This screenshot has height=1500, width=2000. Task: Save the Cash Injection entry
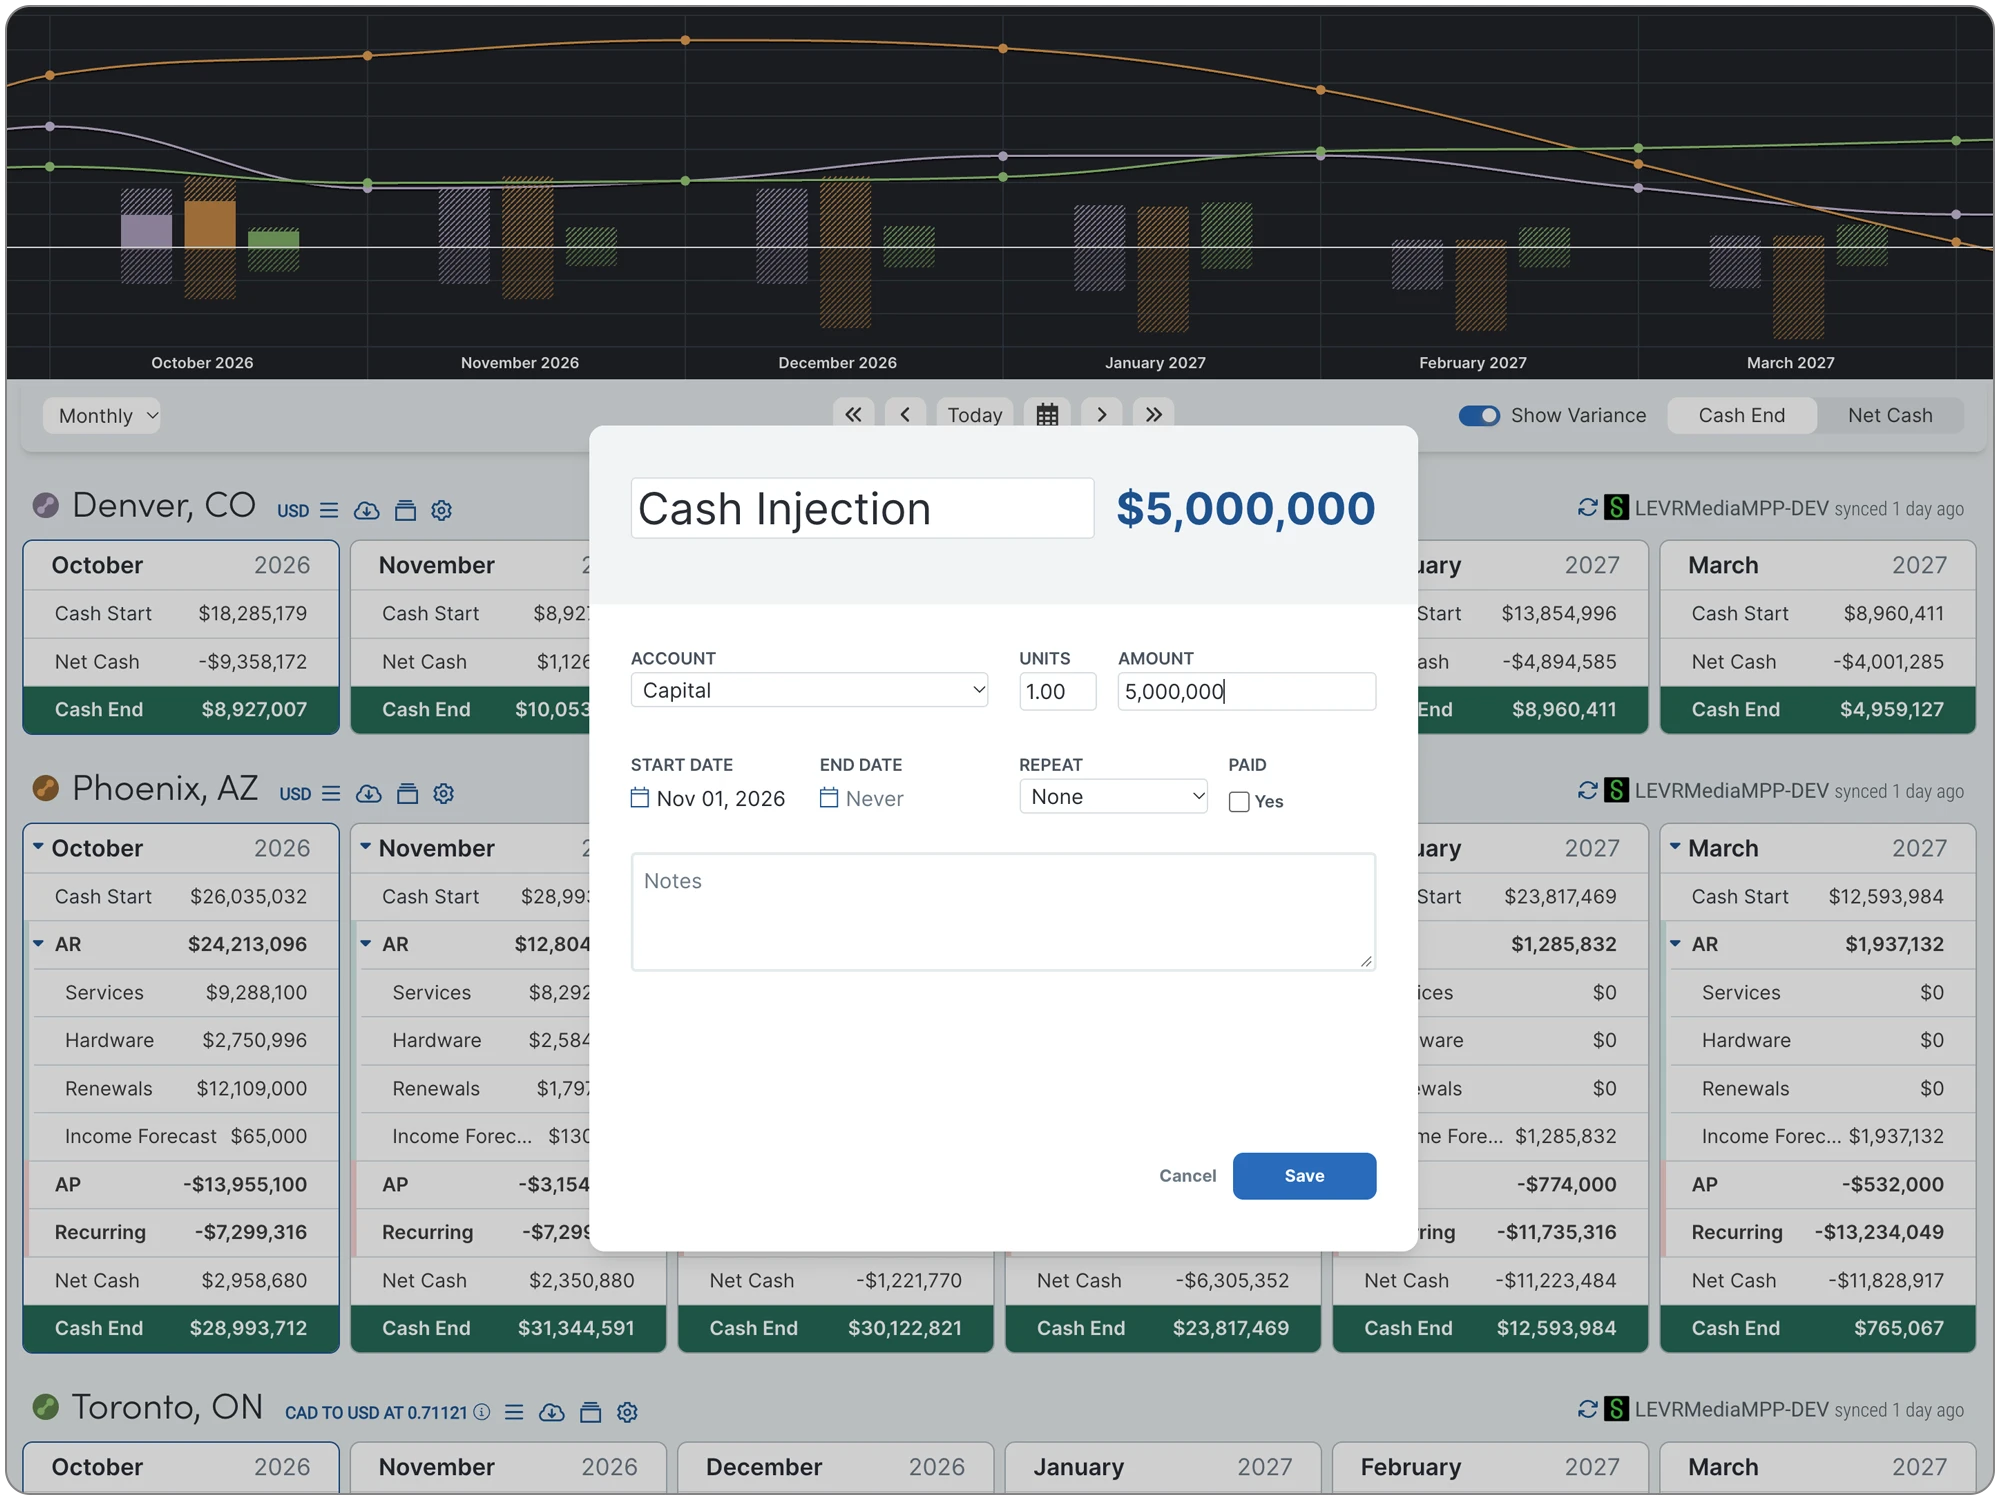(x=1304, y=1176)
